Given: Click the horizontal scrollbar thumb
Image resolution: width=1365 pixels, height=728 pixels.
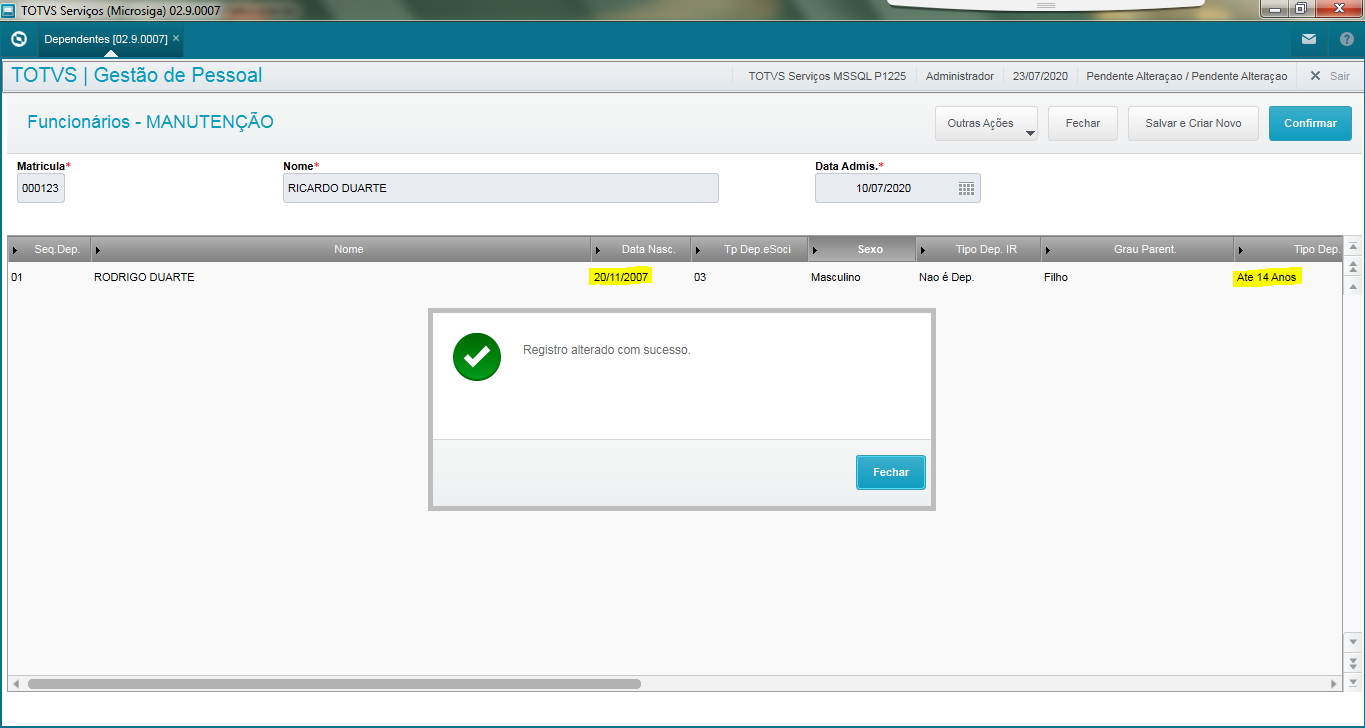Looking at the screenshot, I should 334,684.
